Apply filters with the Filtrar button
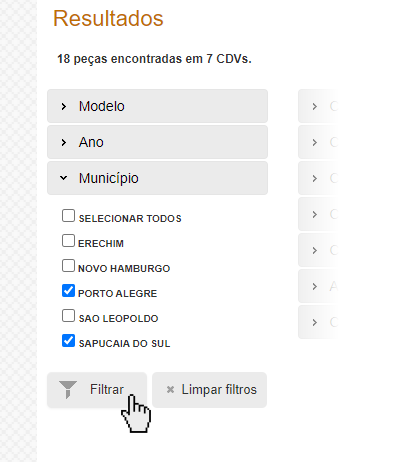This screenshot has height=462, width=403. point(97,390)
